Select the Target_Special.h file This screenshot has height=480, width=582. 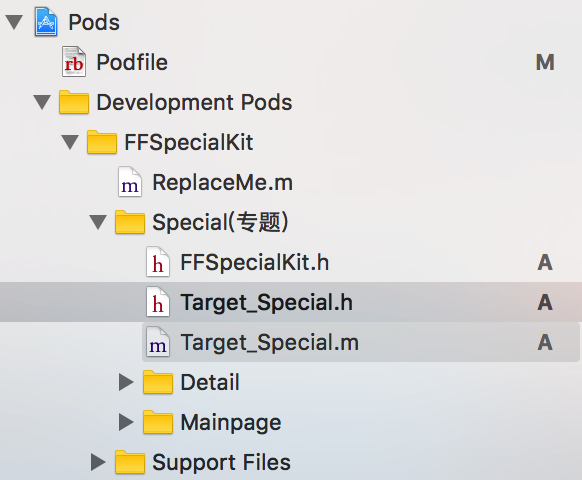click(x=291, y=302)
